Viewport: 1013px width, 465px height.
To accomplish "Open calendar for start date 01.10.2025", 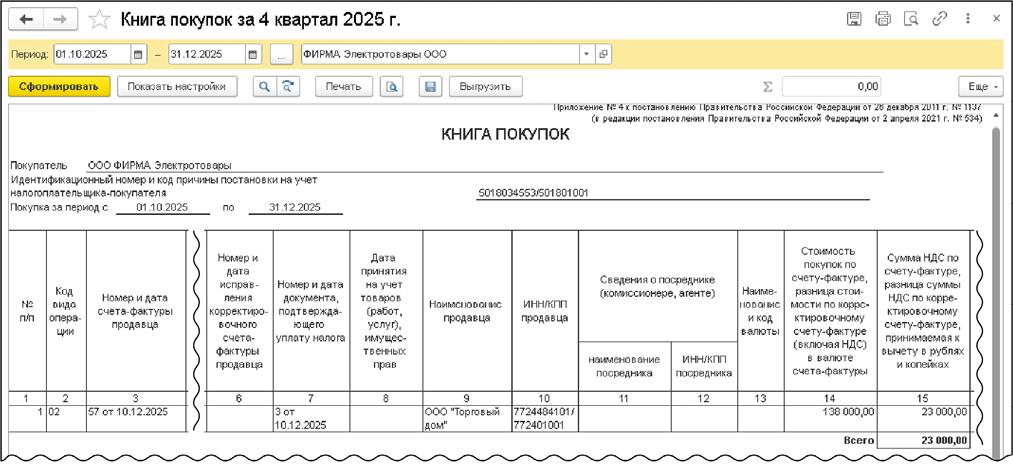I will [138, 54].
